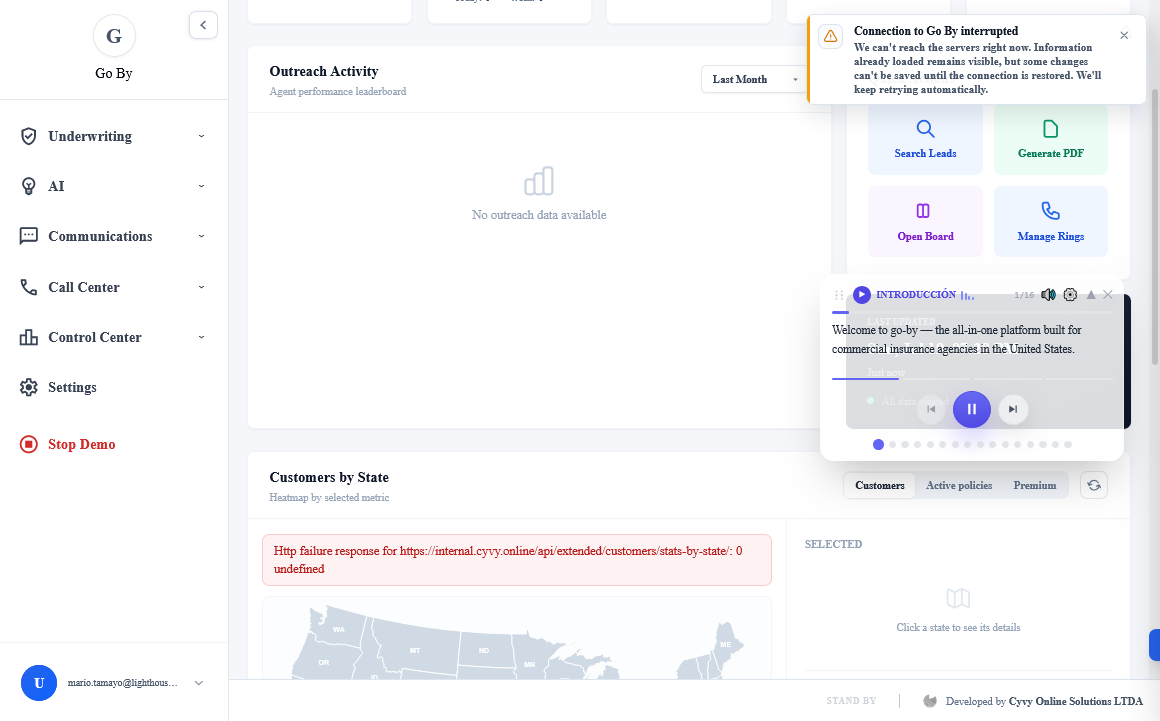
Task: Open tour player settings gear
Action: [x=1070, y=294]
